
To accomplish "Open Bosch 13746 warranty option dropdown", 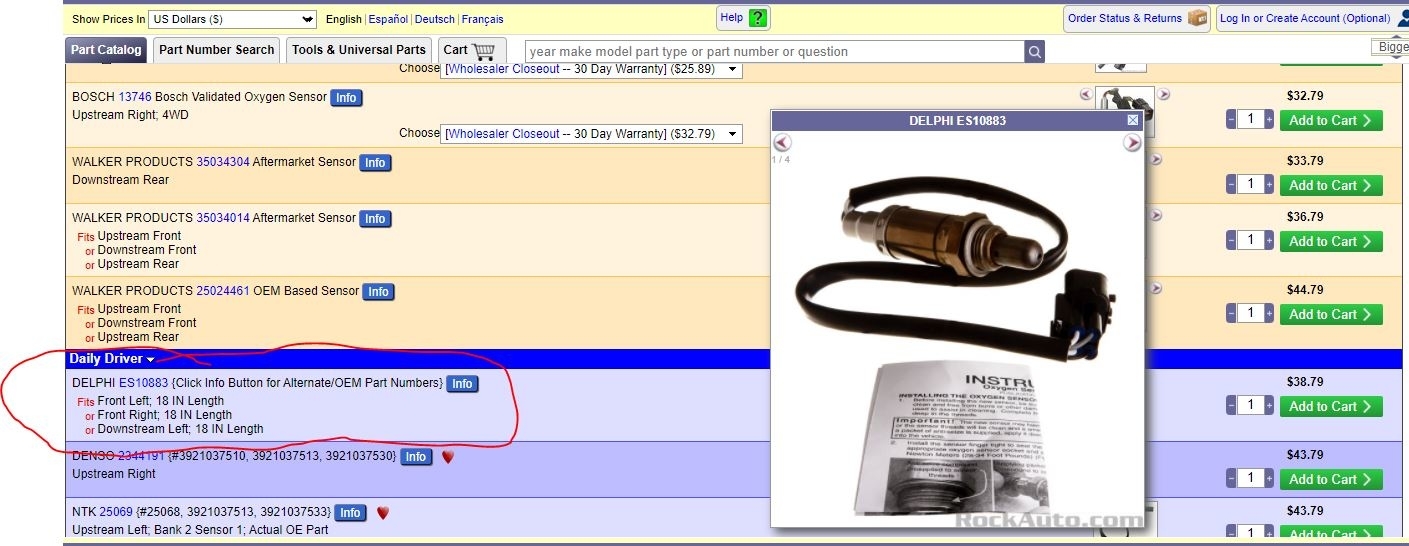I will (591, 133).
